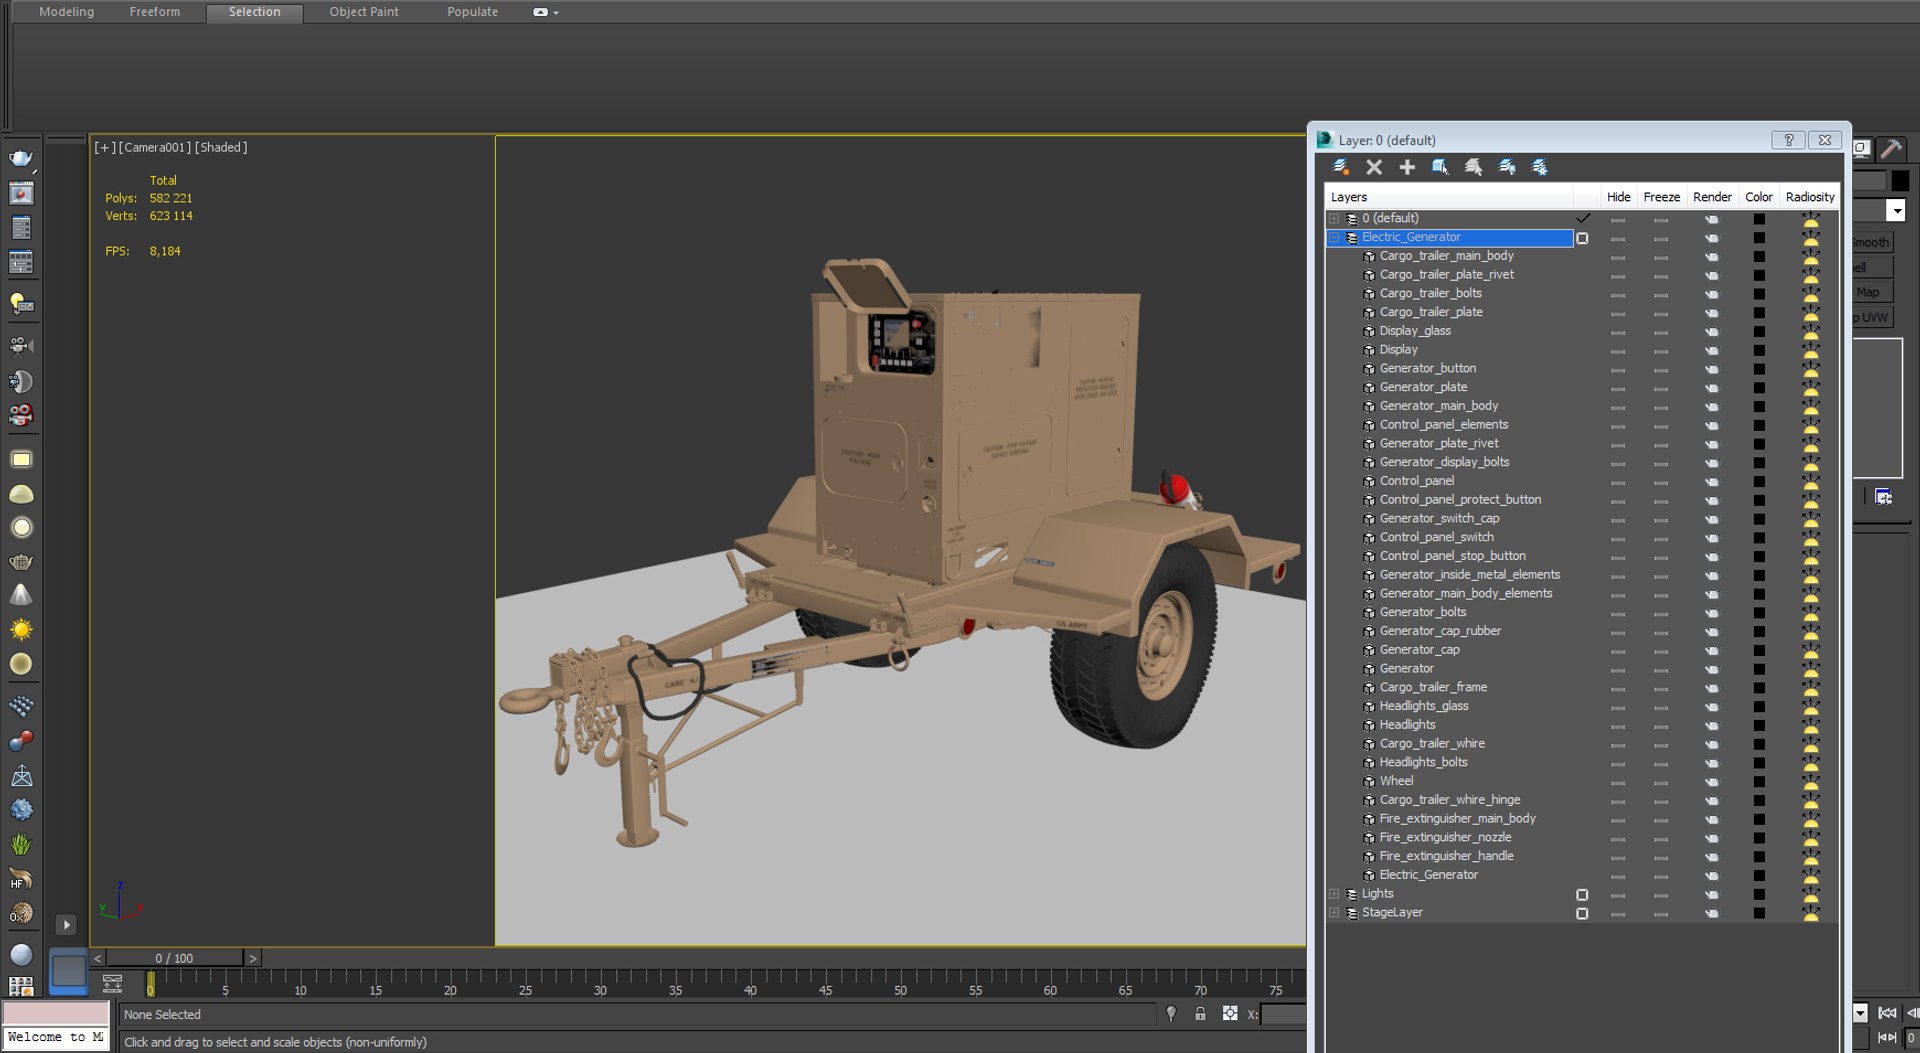The image size is (1920, 1053).
Task: Collapse the Electric_Generator layer
Action: tap(1334, 237)
